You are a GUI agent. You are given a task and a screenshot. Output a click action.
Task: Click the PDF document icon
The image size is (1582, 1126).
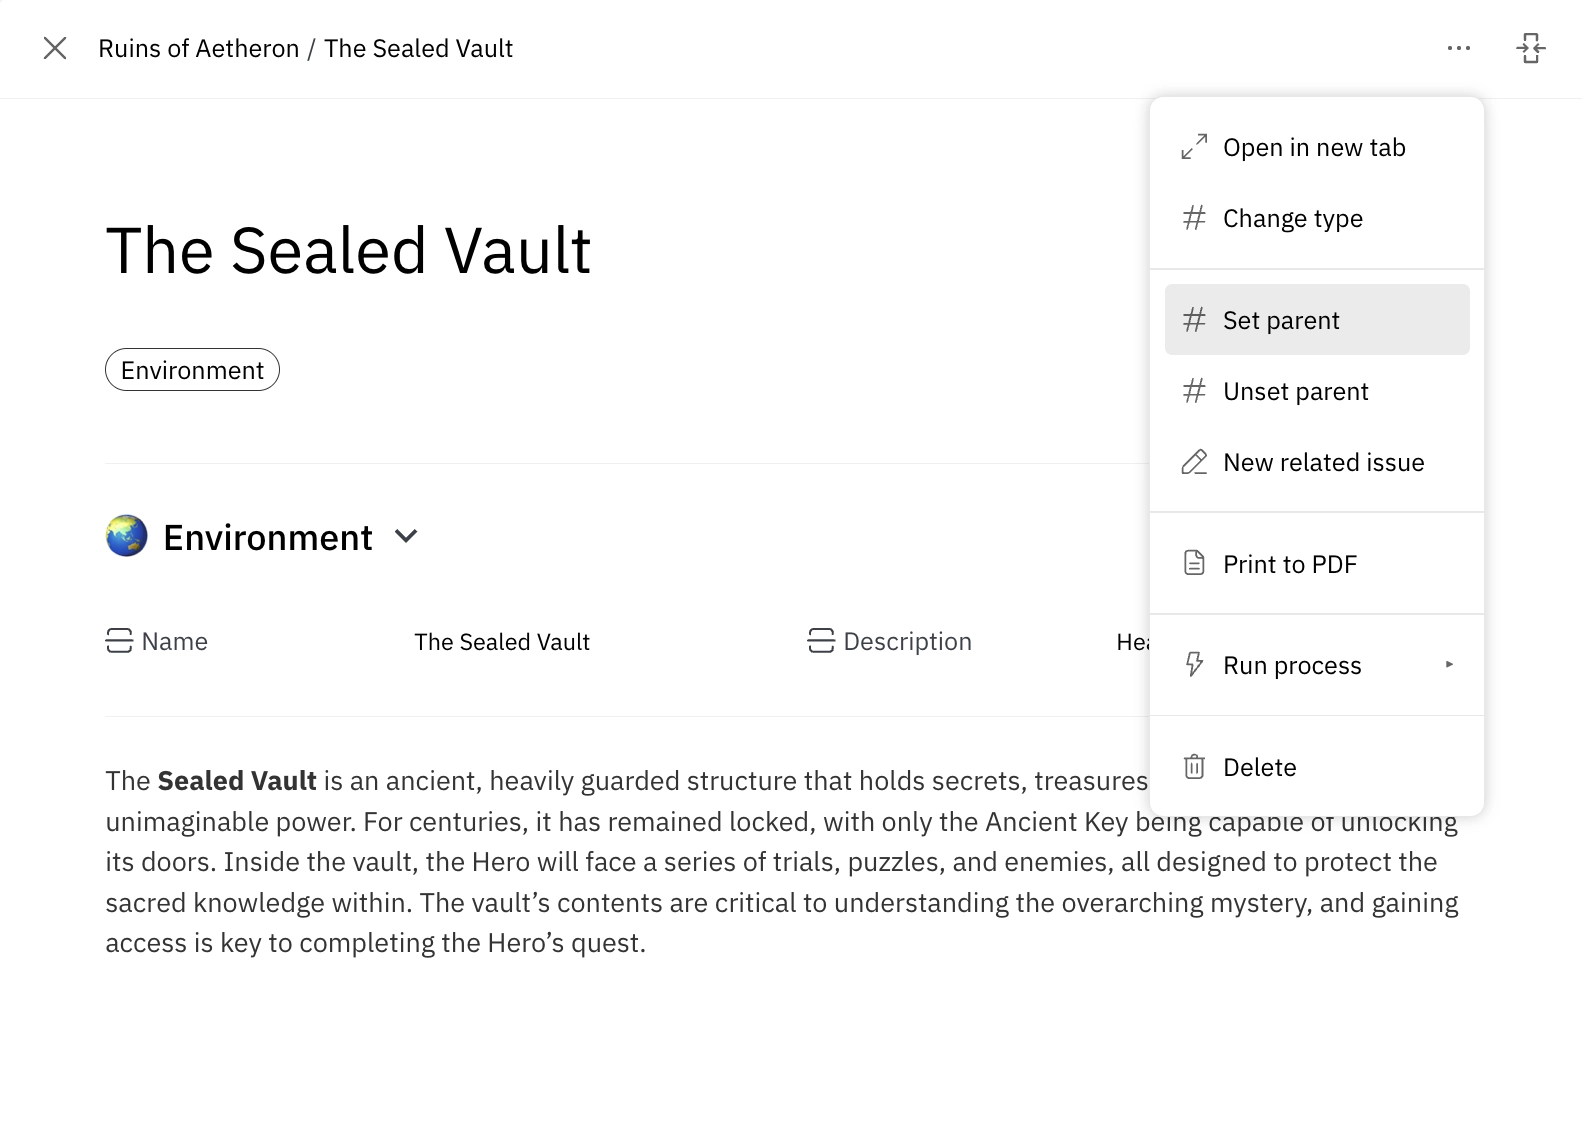(x=1194, y=564)
